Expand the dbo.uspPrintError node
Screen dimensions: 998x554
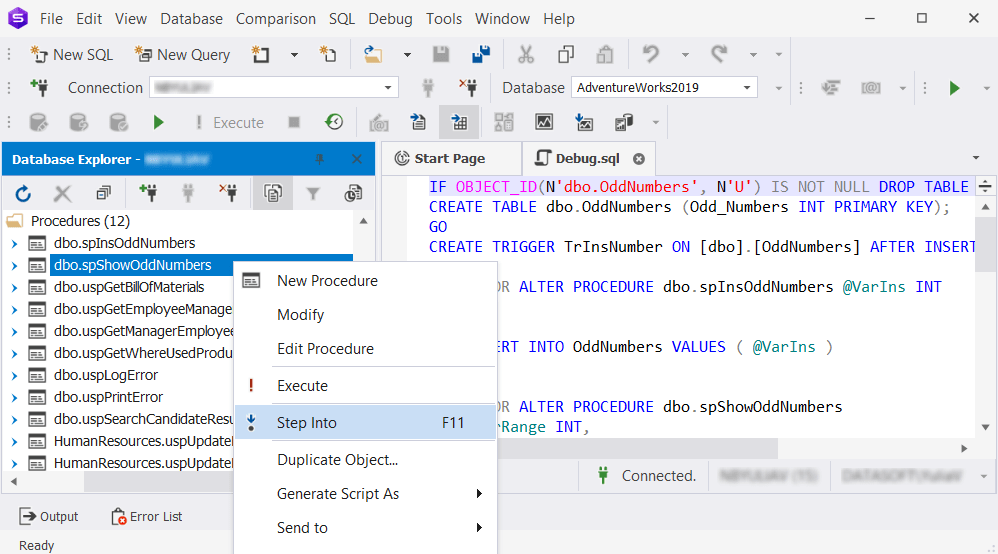coord(14,398)
